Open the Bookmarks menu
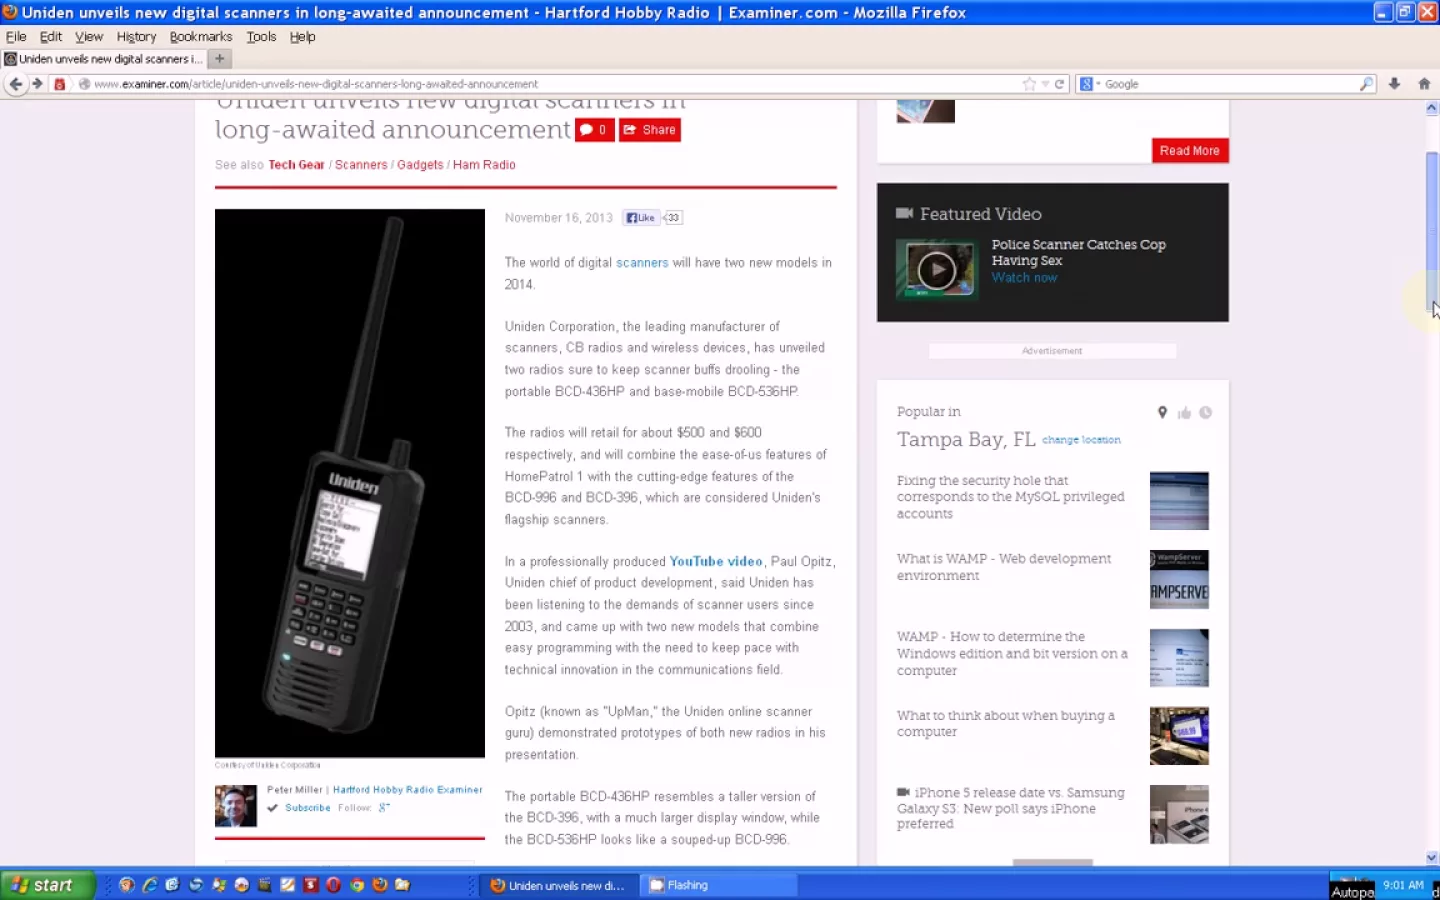Viewport: 1440px width, 900px height. click(201, 37)
